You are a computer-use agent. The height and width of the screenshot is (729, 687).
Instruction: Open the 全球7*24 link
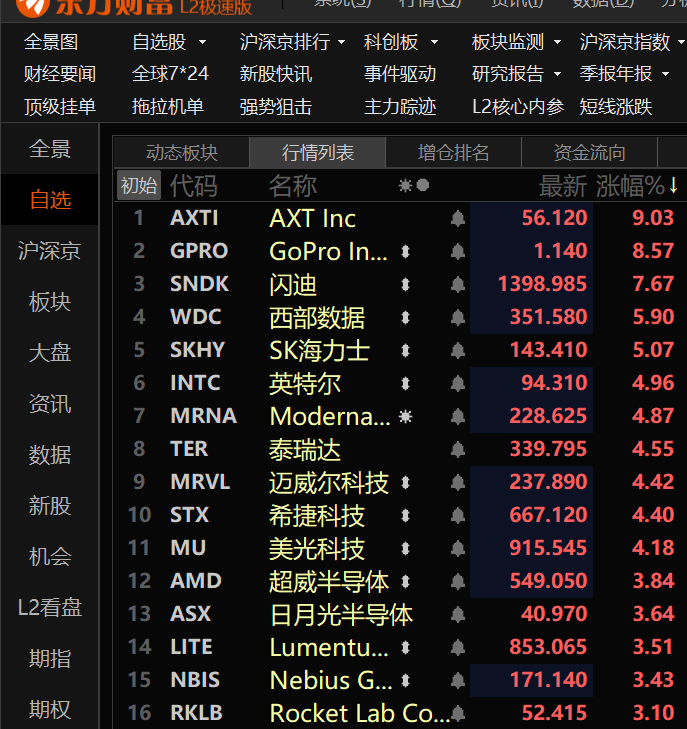170,74
